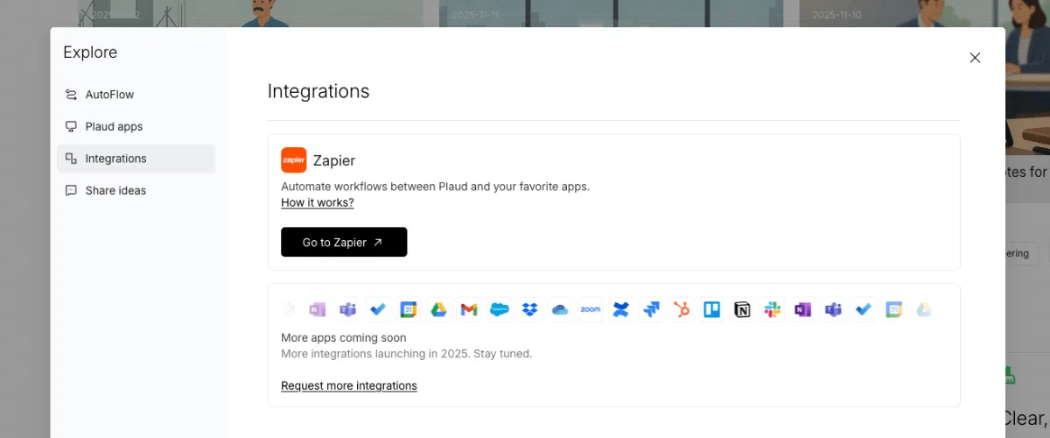Click 'More integrations launching in 2025' text
The width and height of the screenshot is (1050, 438).
406,354
